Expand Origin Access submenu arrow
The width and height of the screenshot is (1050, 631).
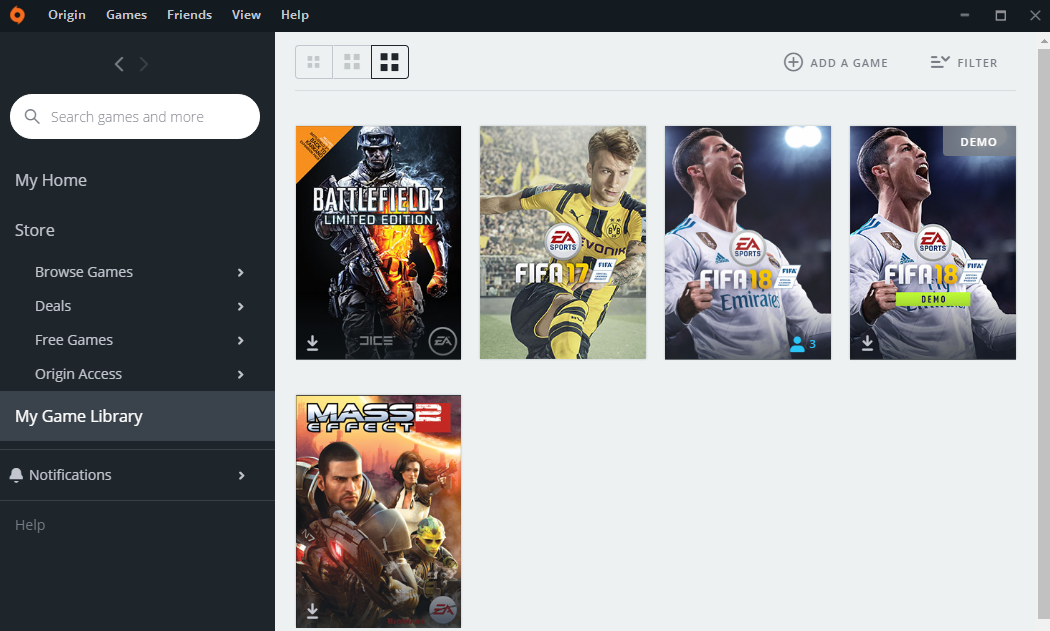(x=240, y=375)
